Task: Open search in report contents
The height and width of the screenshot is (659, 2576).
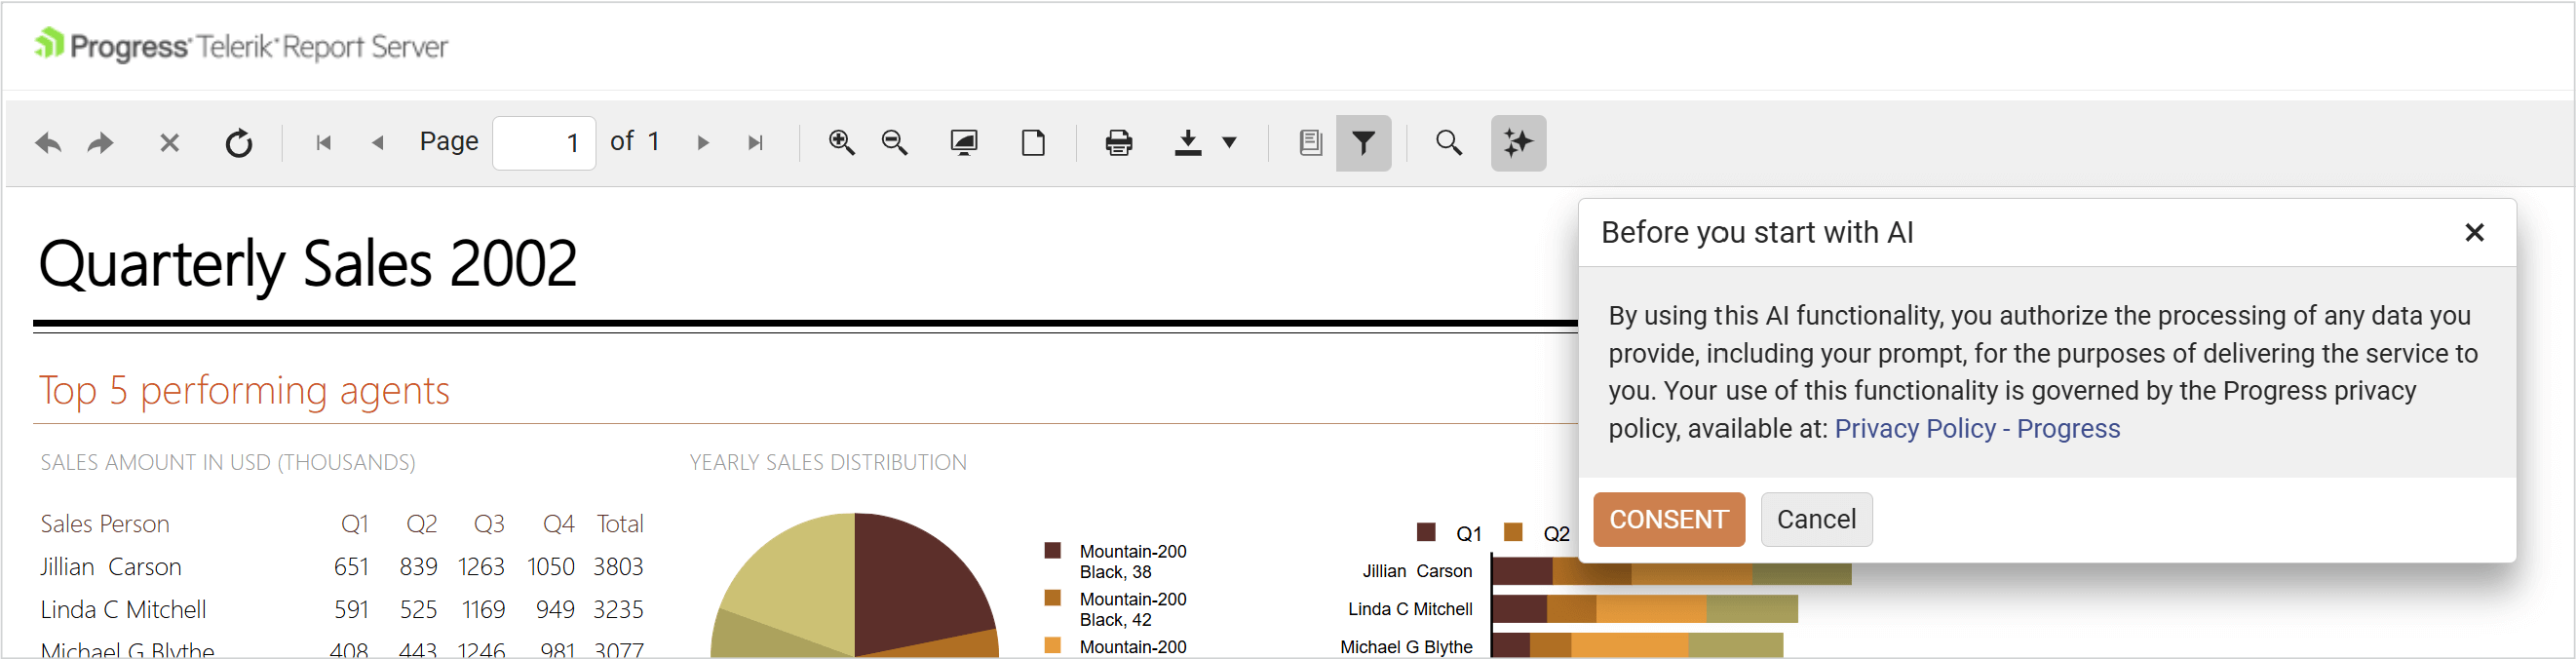Action: click(x=1449, y=143)
